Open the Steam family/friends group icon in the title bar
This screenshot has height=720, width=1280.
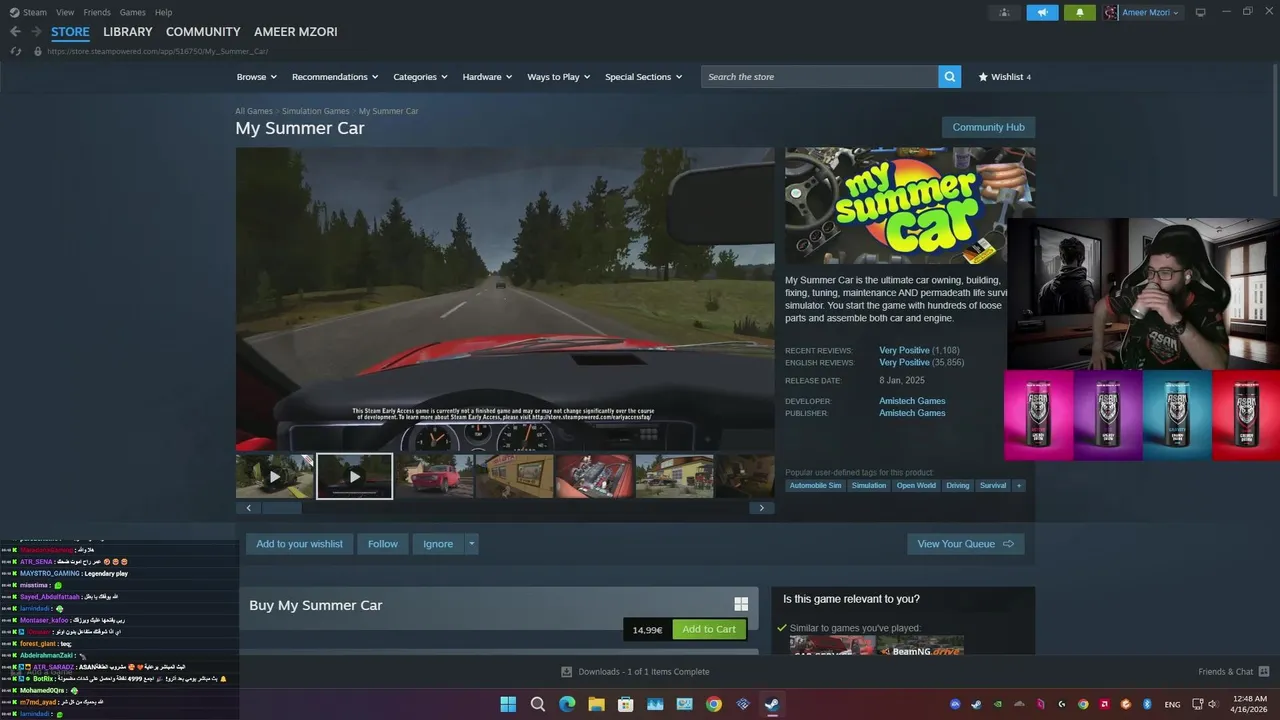(x=1003, y=12)
